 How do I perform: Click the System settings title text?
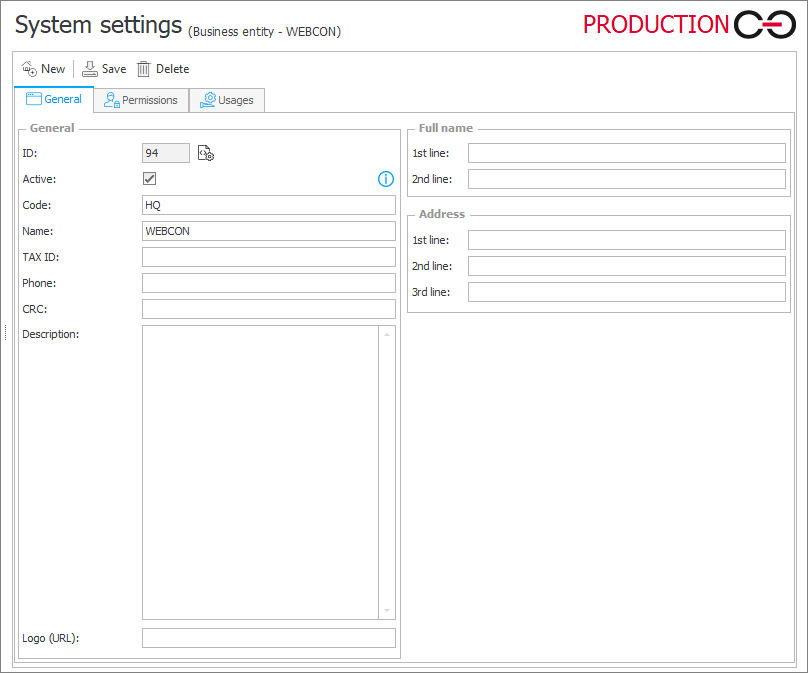coord(98,25)
